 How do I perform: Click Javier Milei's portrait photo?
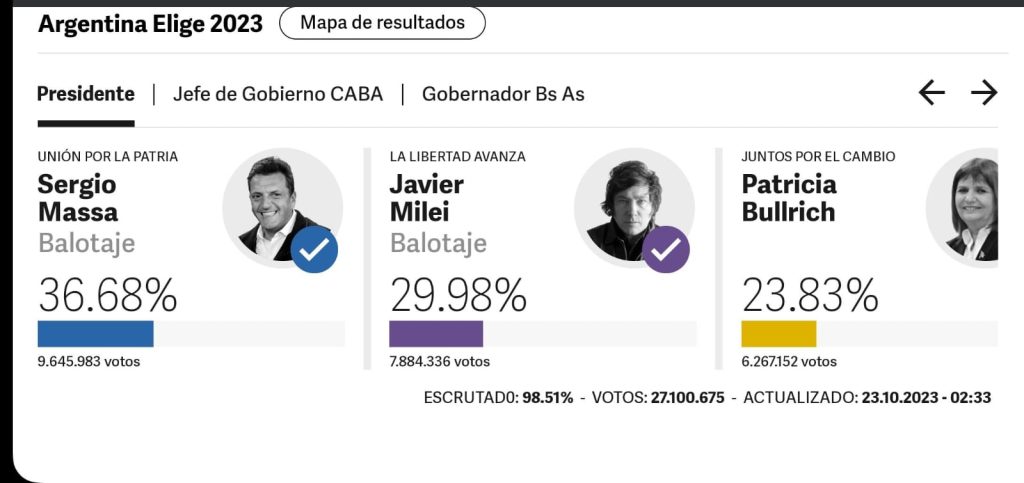coord(628,203)
